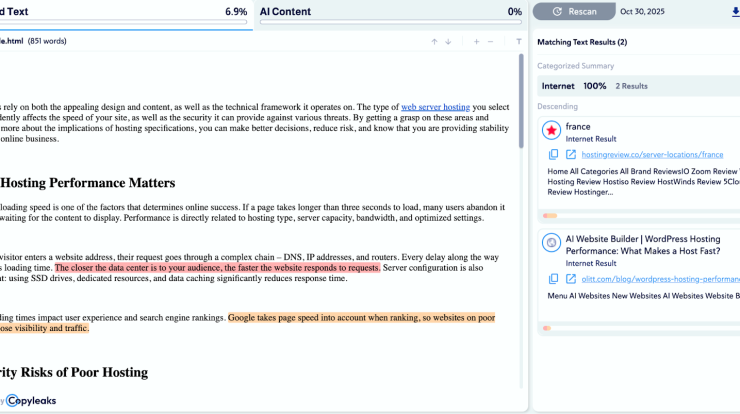Image resolution: width=740 pixels, height=414 pixels.
Task: Click the red star france favicon
Action: click(551, 129)
